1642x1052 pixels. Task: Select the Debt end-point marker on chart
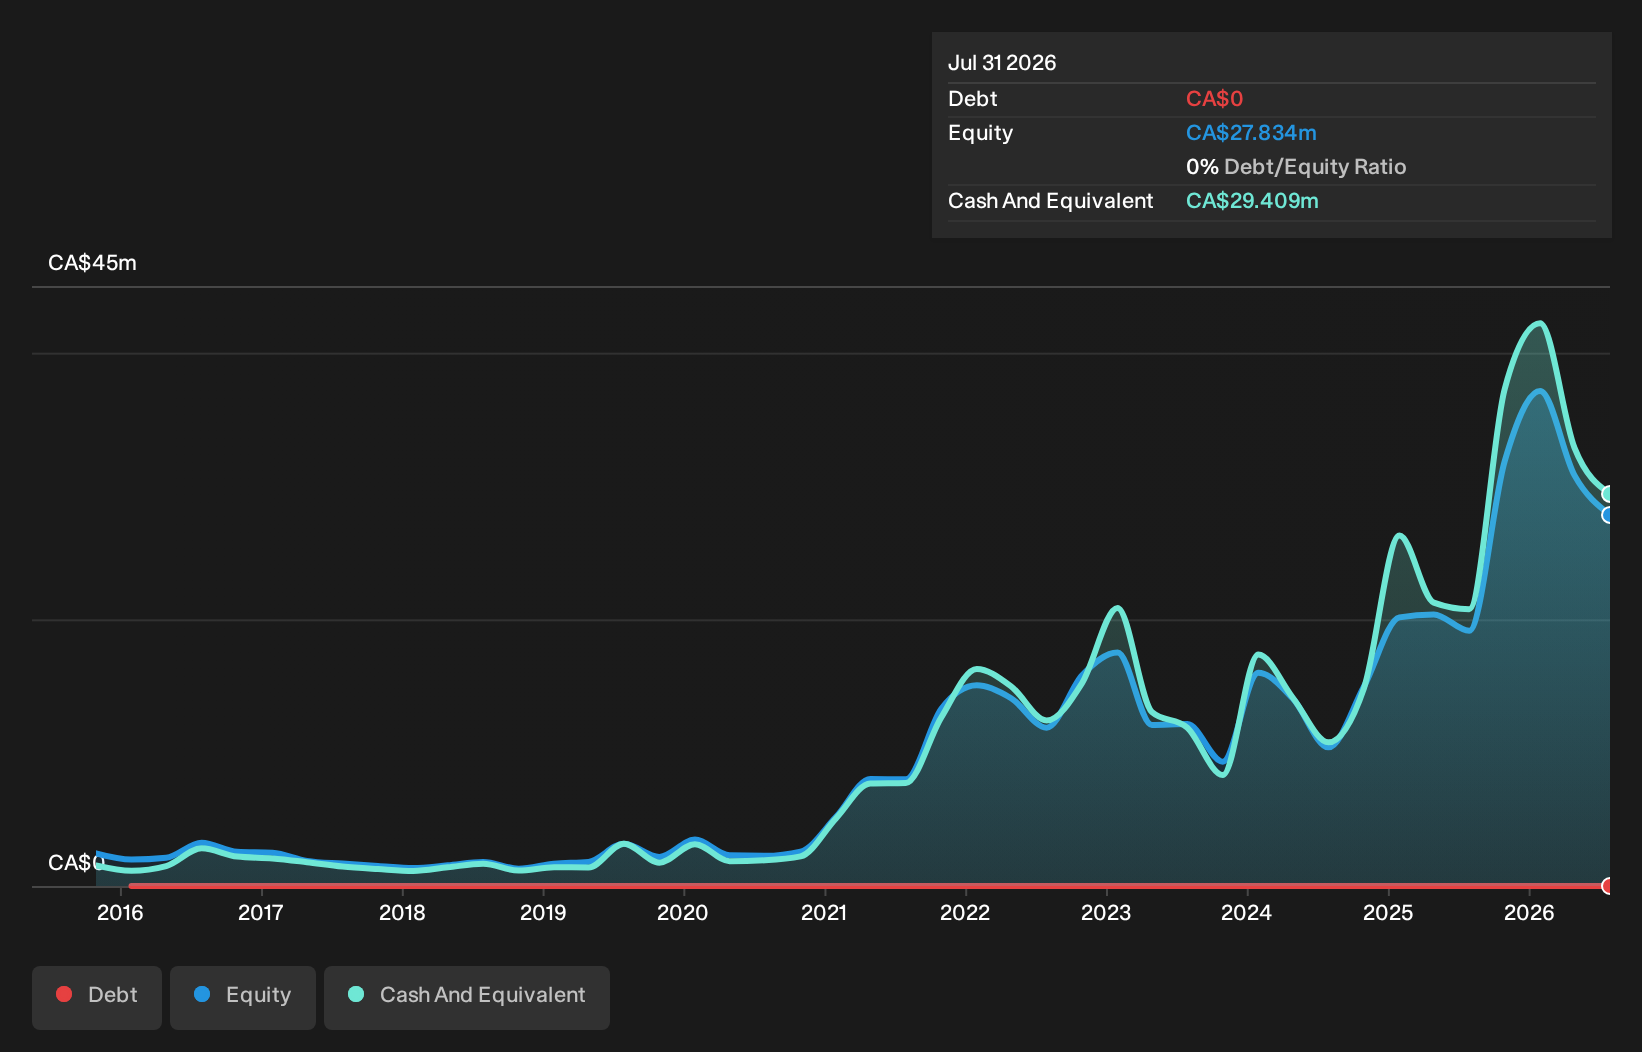click(1608, 886)
